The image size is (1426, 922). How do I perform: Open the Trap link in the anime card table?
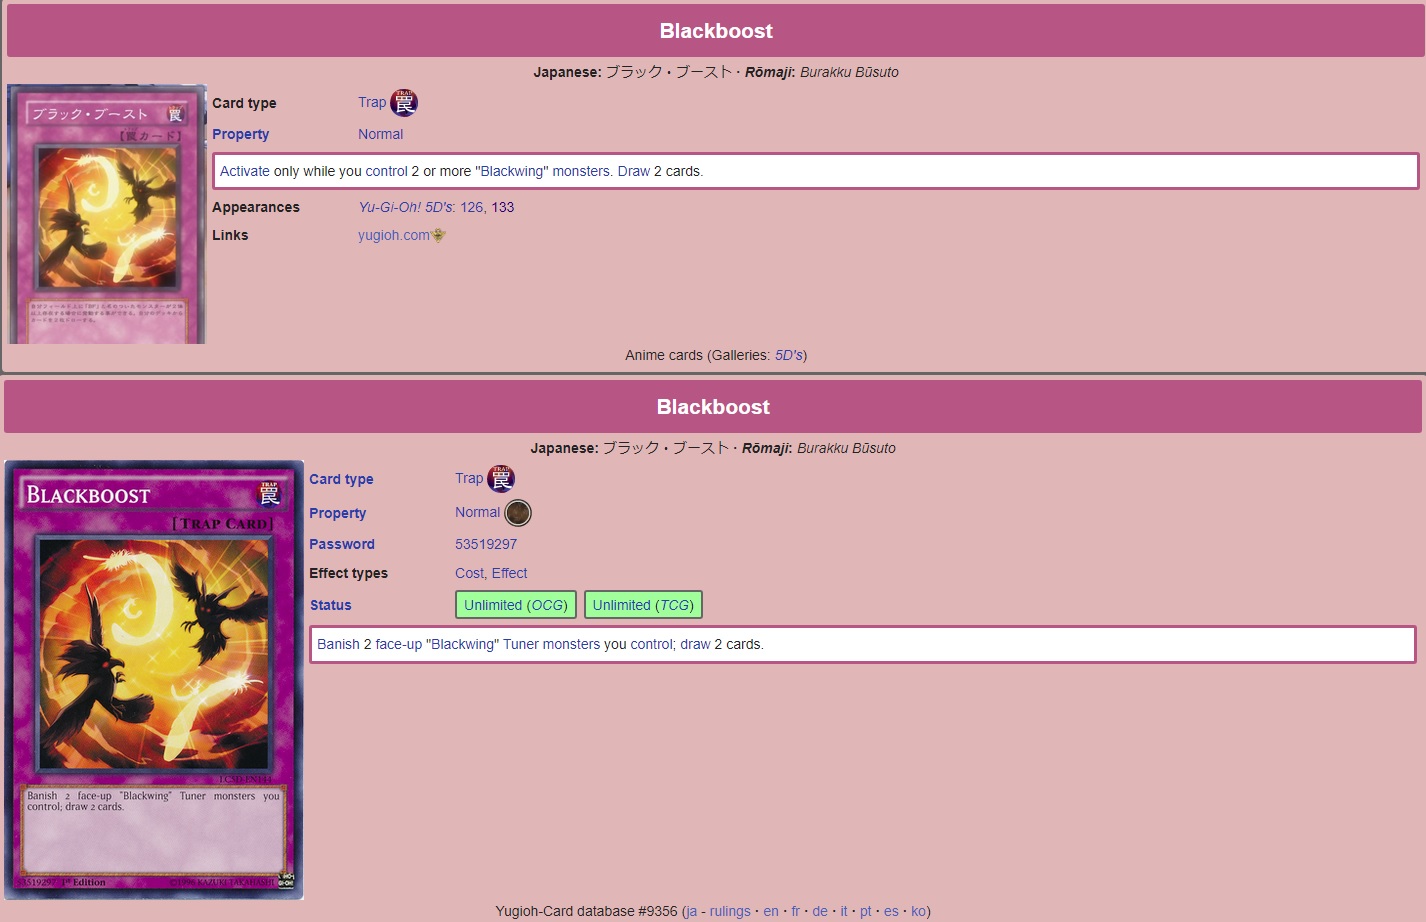pyautogui.click(x=372, y=103)
